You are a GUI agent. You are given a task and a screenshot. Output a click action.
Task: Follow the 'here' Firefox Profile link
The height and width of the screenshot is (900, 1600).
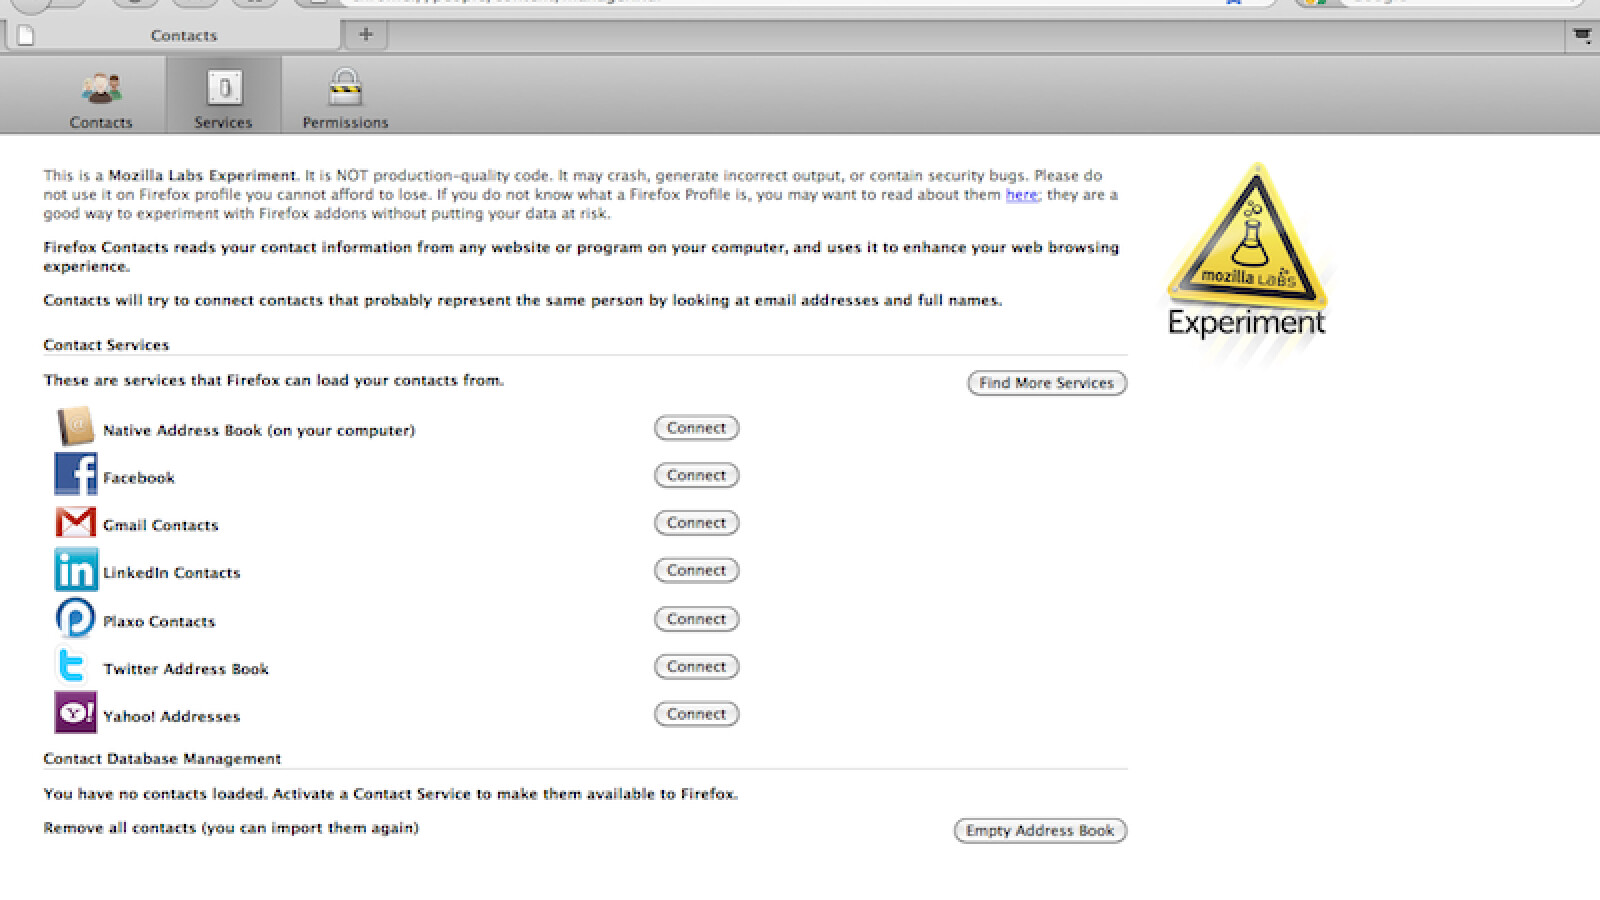pyautogui.click(x=1021, y=195)
